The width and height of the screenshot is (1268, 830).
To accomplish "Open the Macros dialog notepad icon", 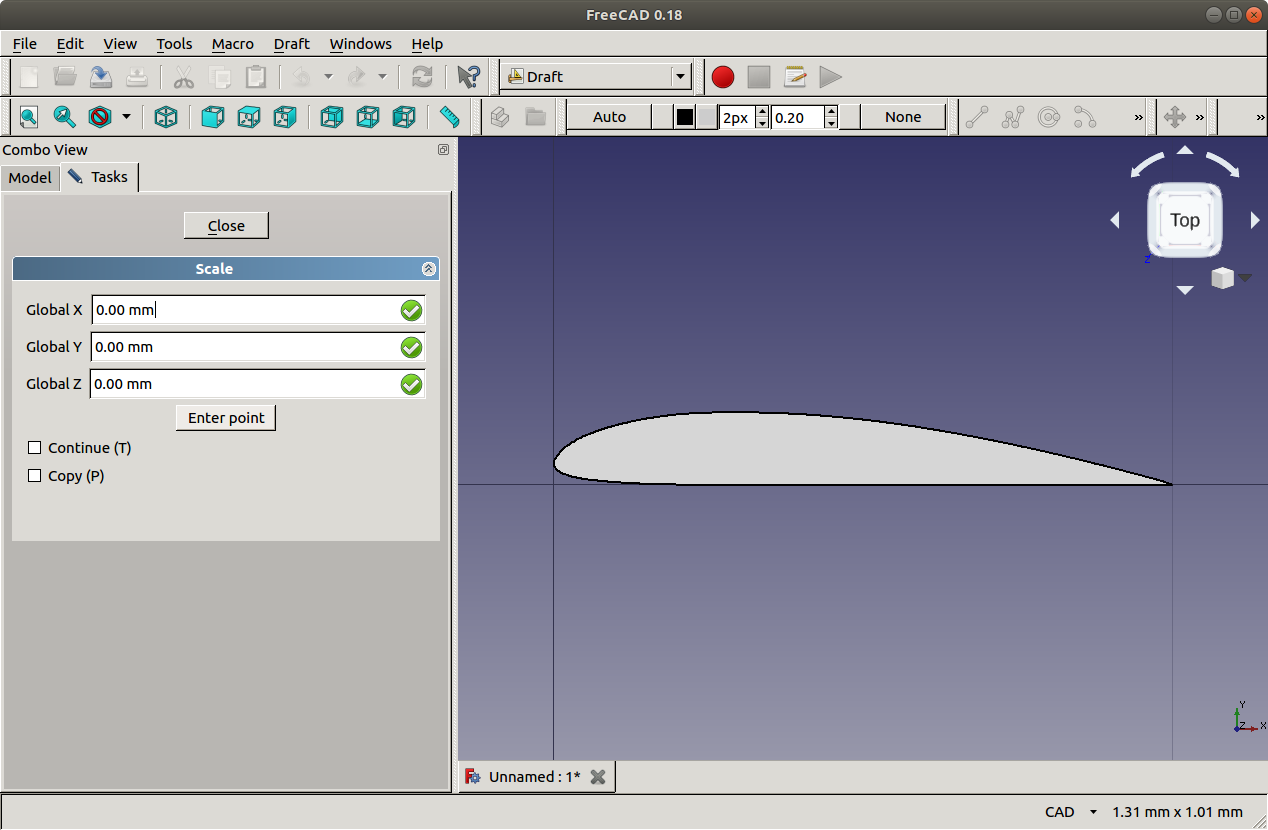I will pos(795,77).
